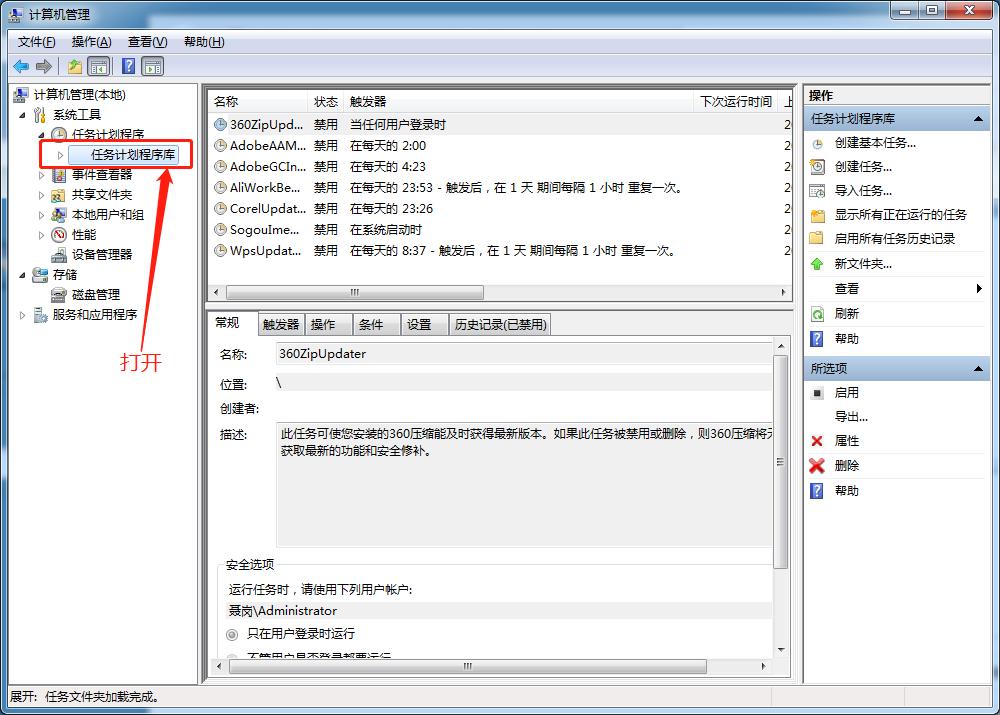This screenshot has width=1000, height=715.
Task: Click 启用所有任务历史记录 action link
Action: pos(895,239)
